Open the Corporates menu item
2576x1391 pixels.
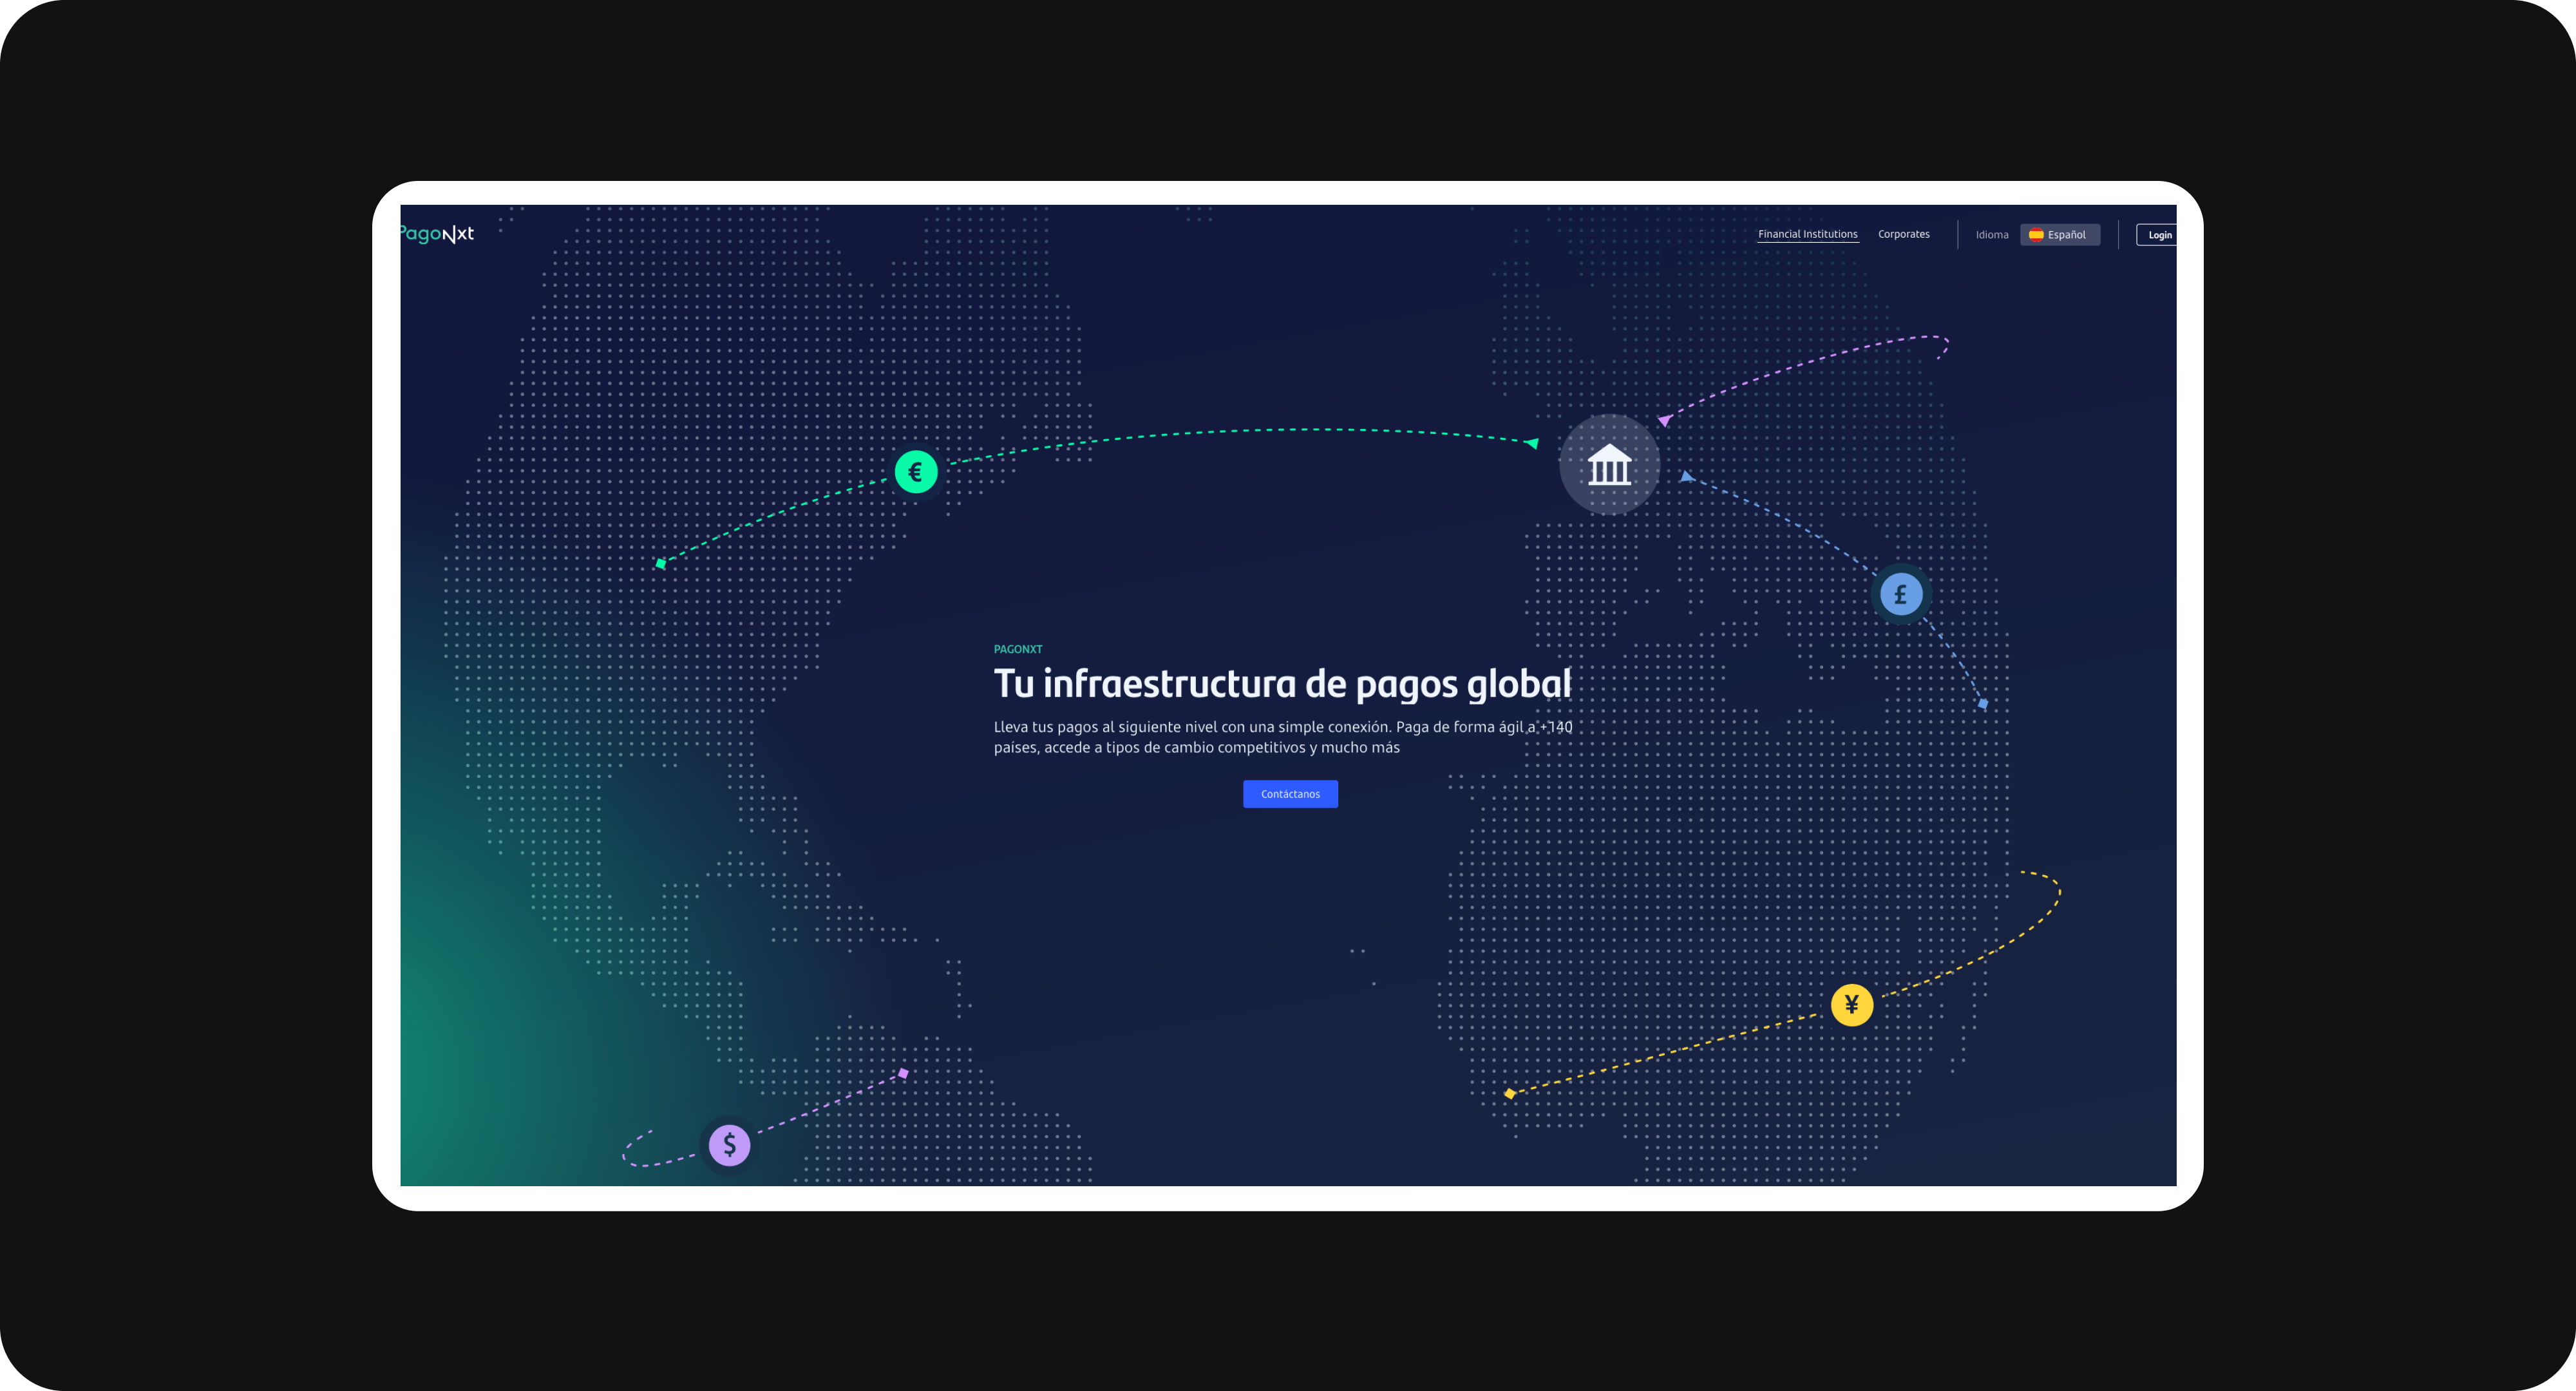click(1903, 234)
